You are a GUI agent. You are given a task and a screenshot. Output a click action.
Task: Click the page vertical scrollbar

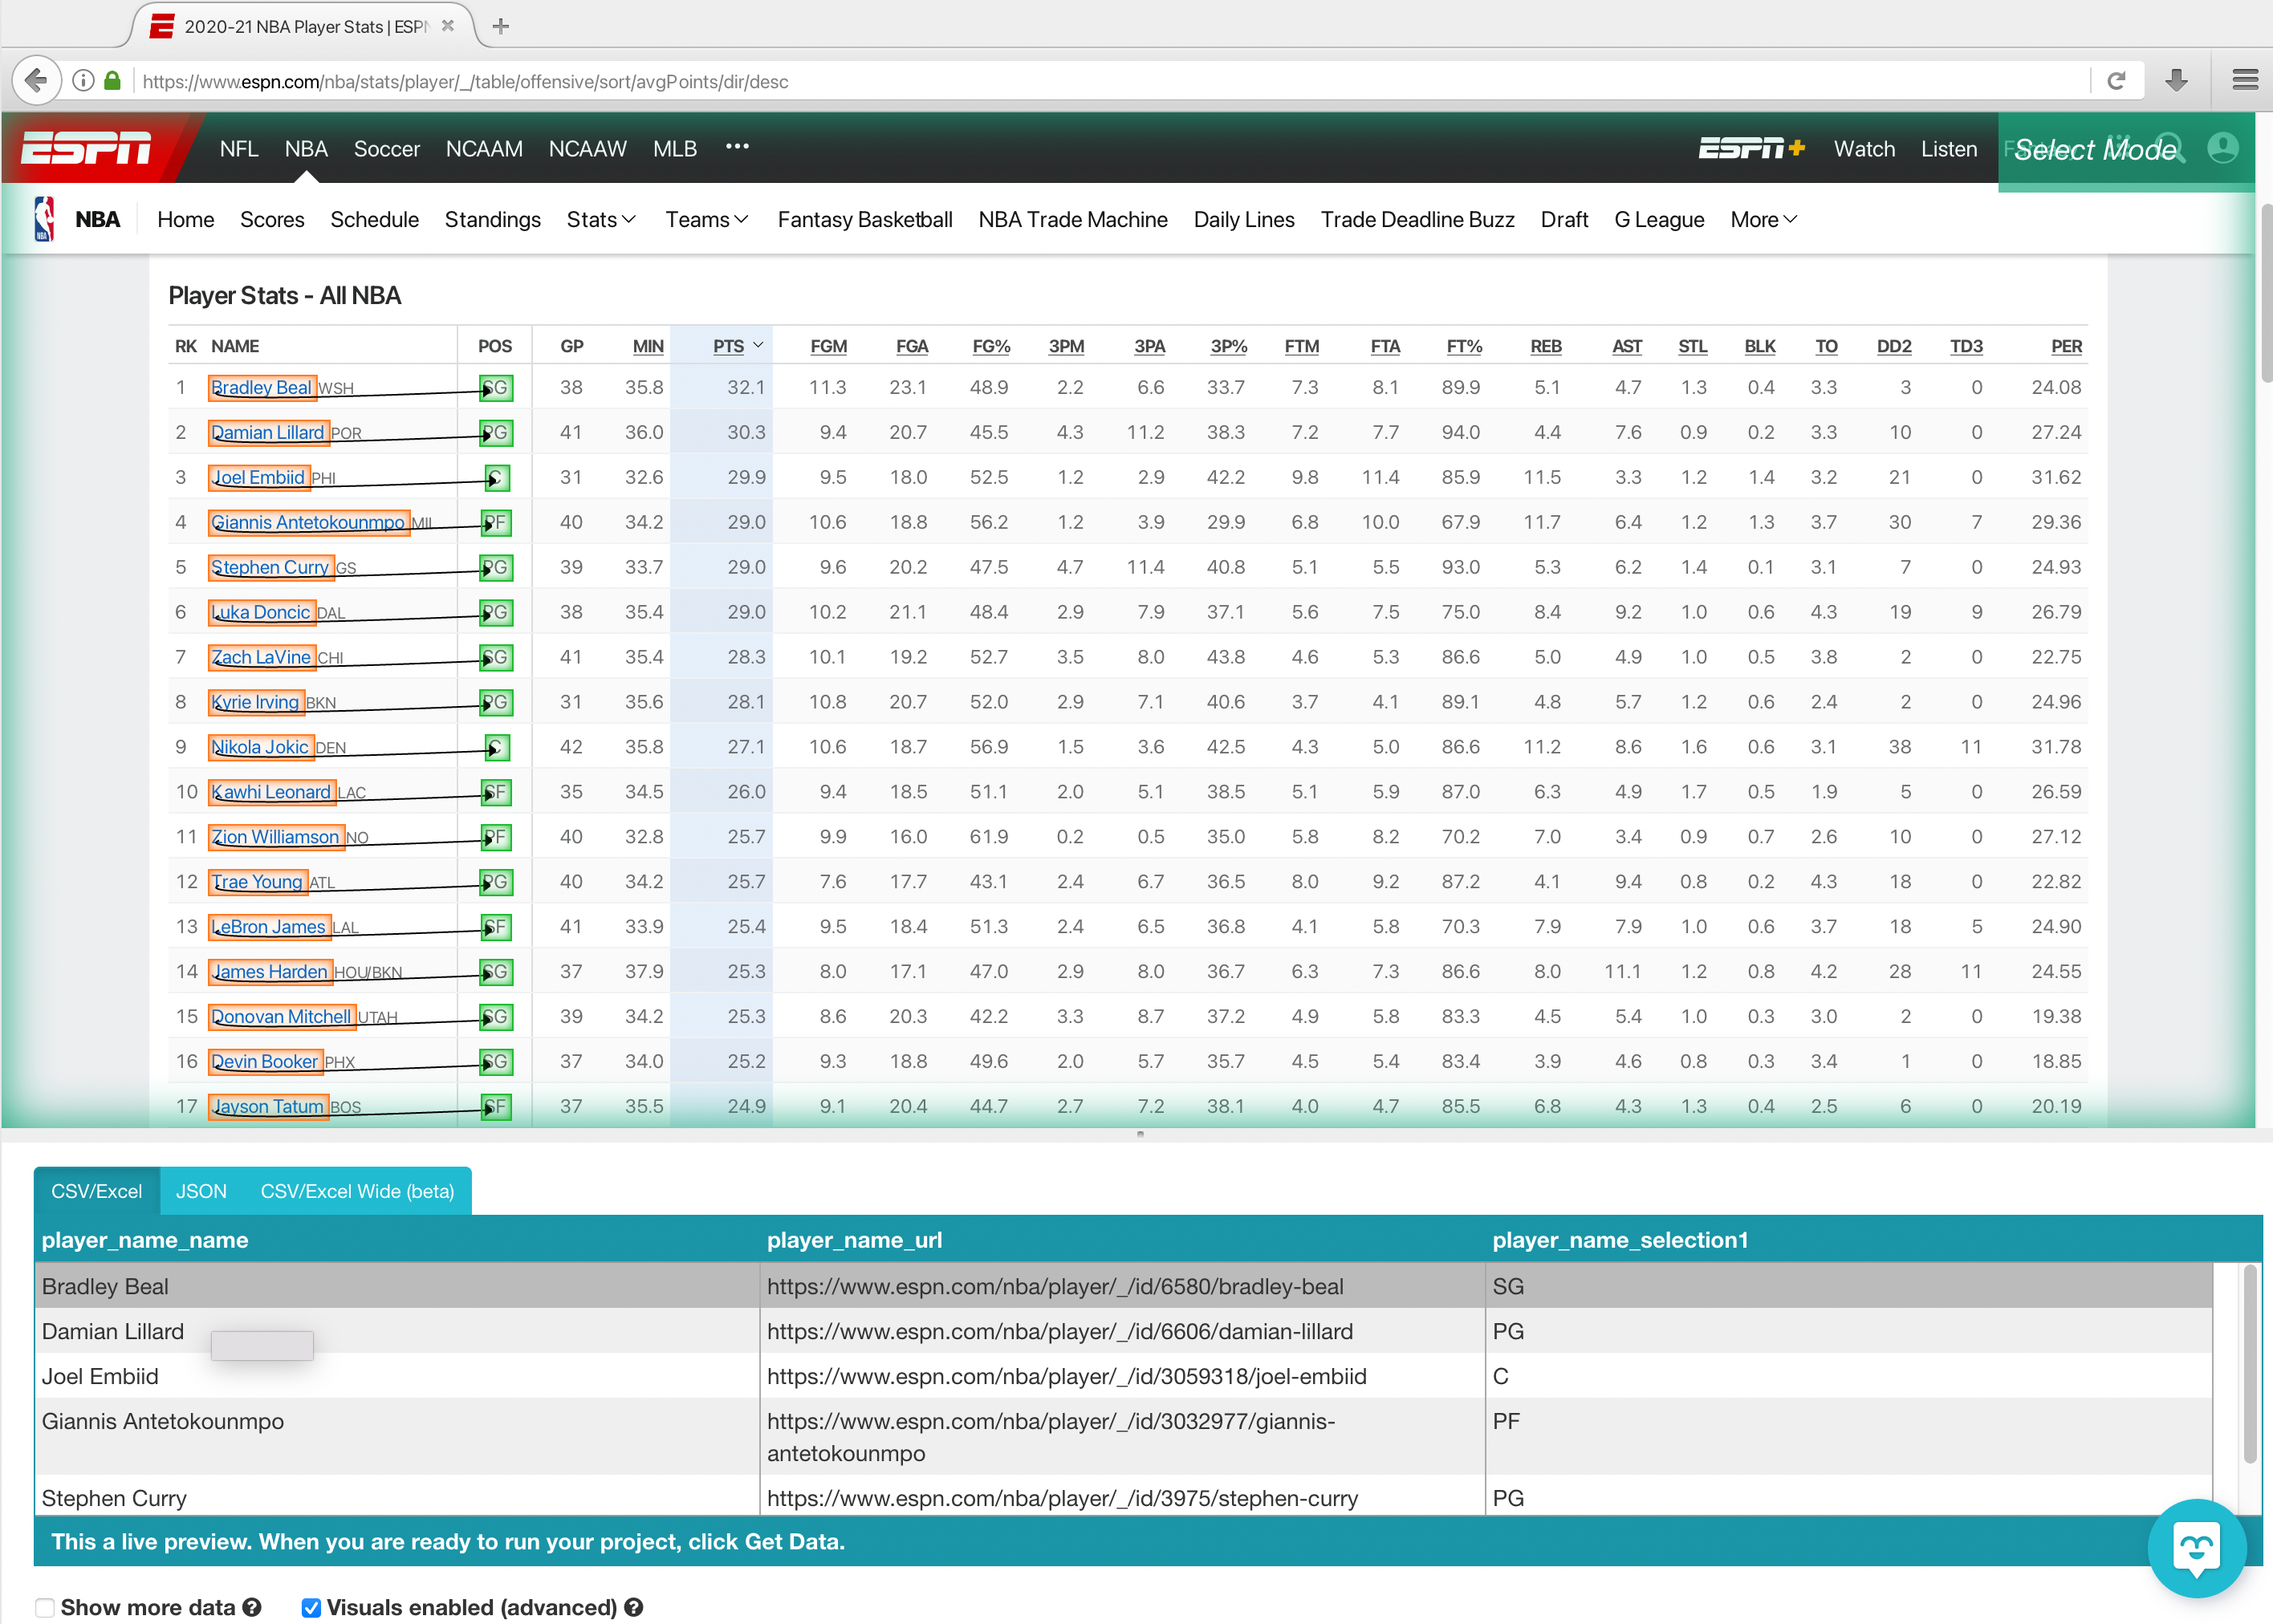coord(2265,294)
